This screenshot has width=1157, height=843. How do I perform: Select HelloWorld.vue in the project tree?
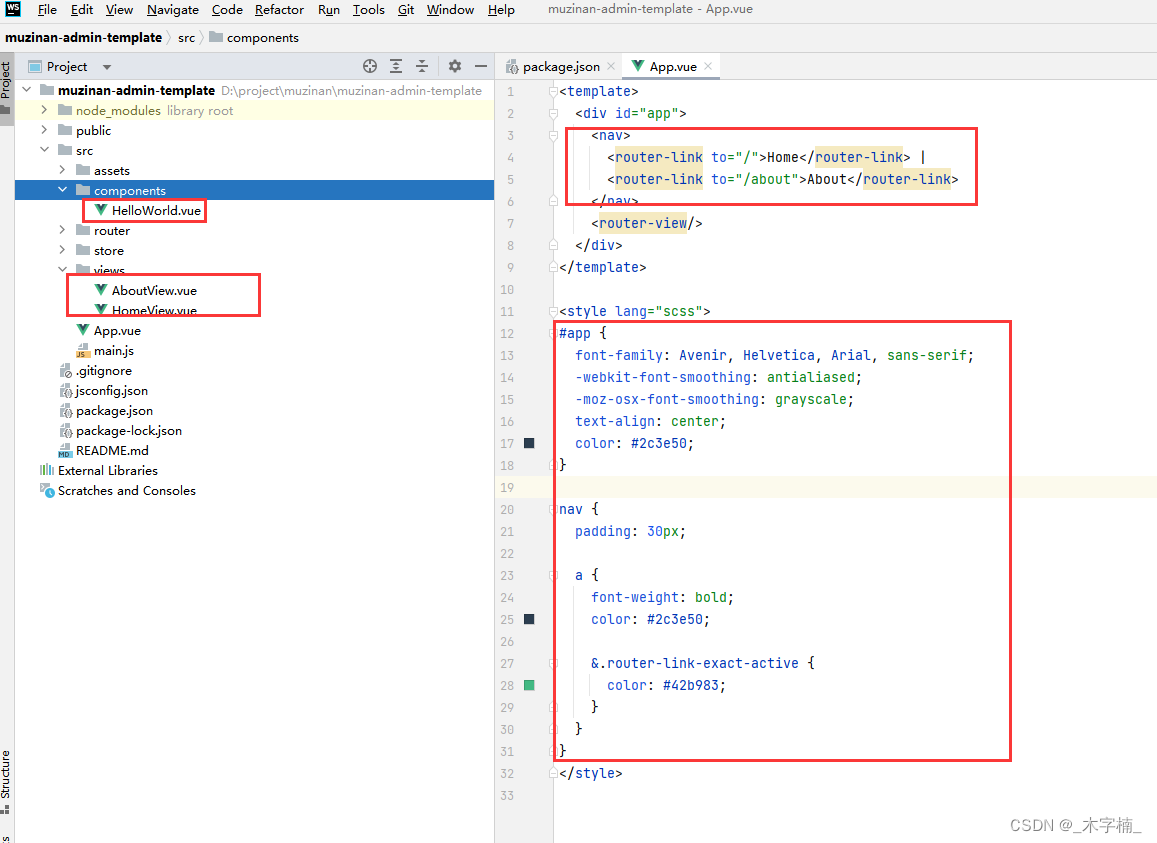(156, 210)
